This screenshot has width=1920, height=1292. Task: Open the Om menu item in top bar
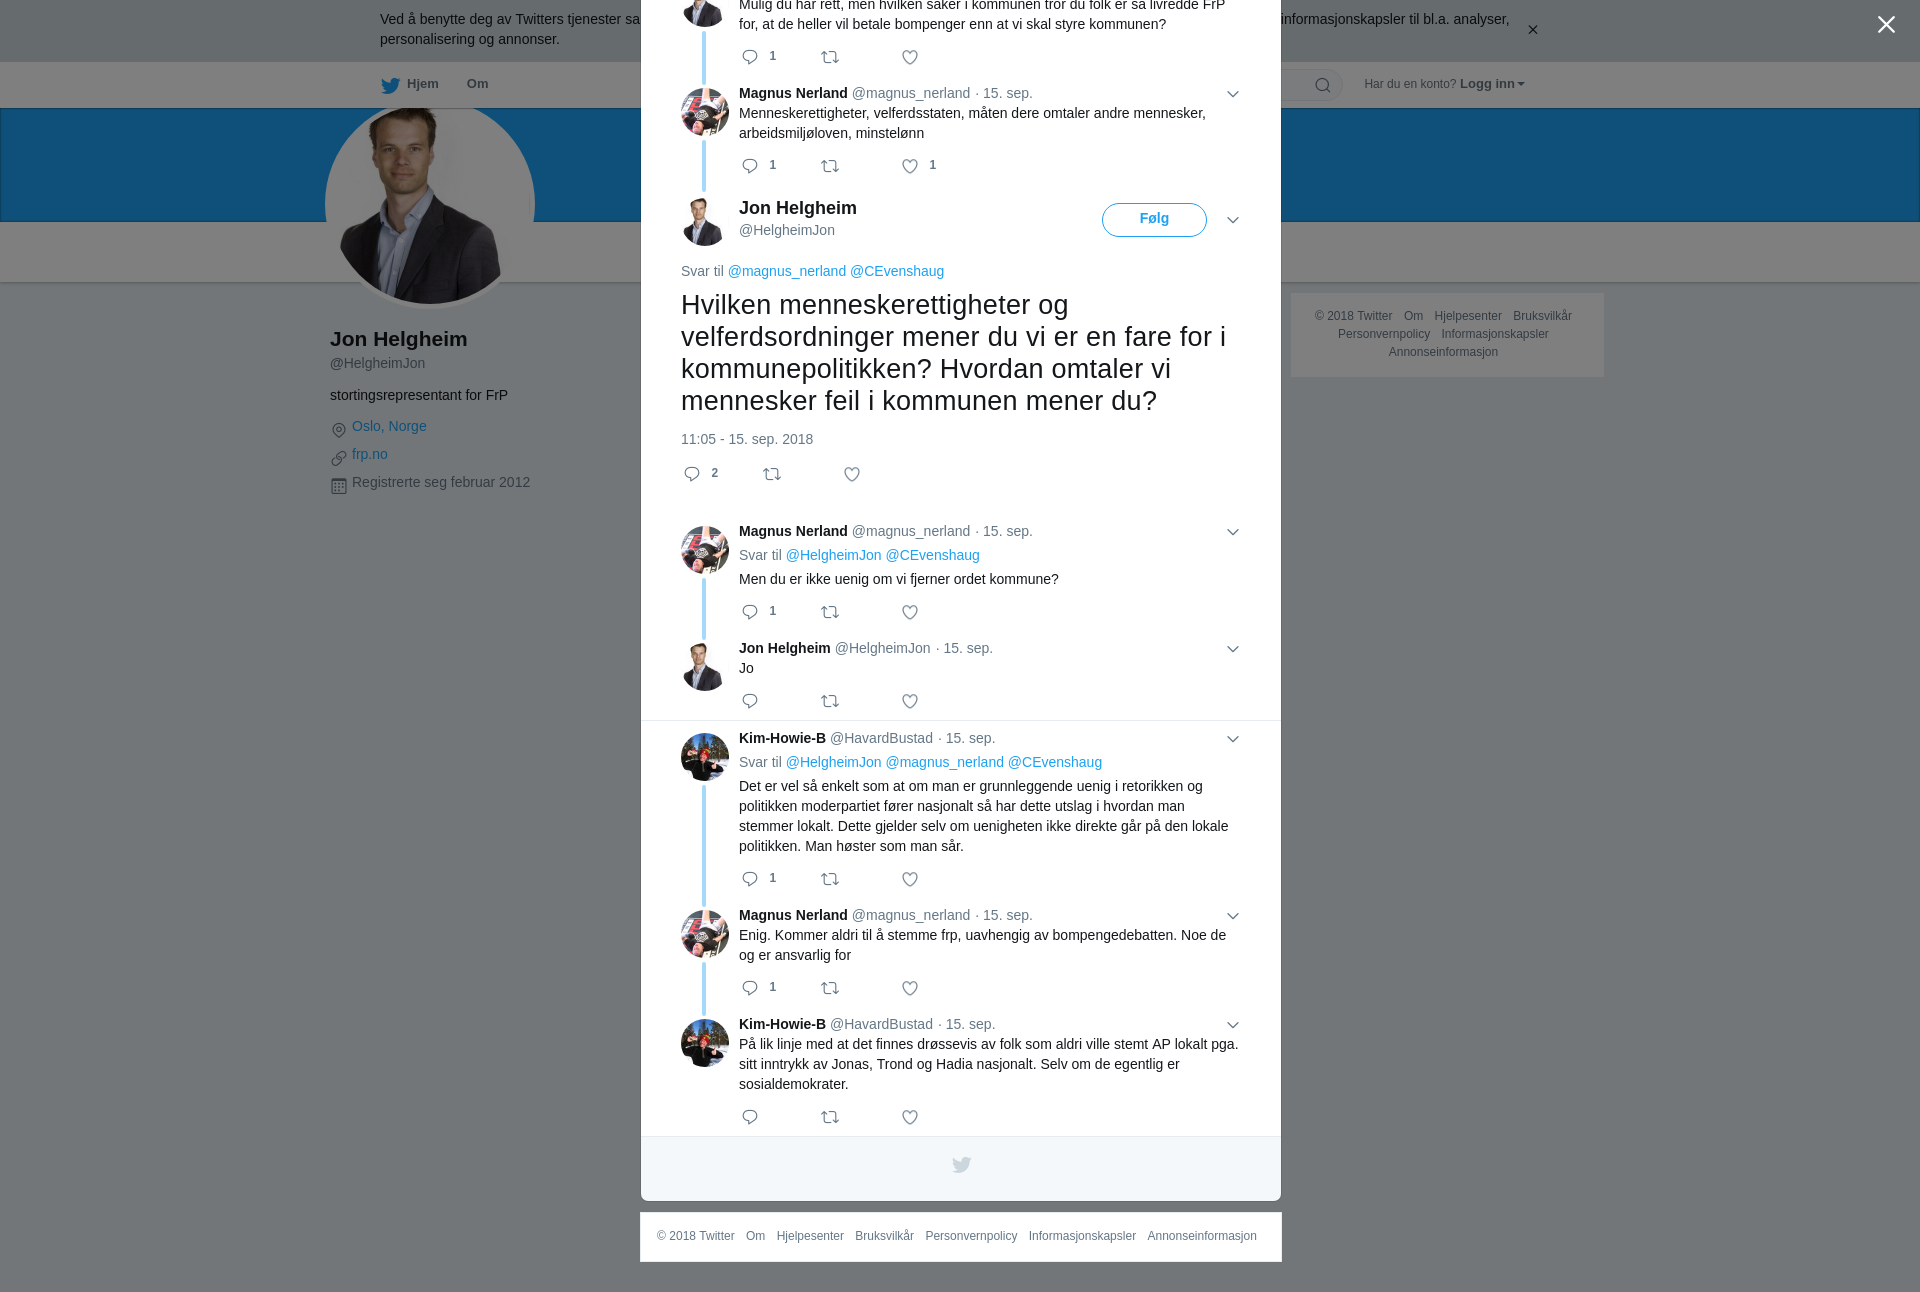(477, 84)
